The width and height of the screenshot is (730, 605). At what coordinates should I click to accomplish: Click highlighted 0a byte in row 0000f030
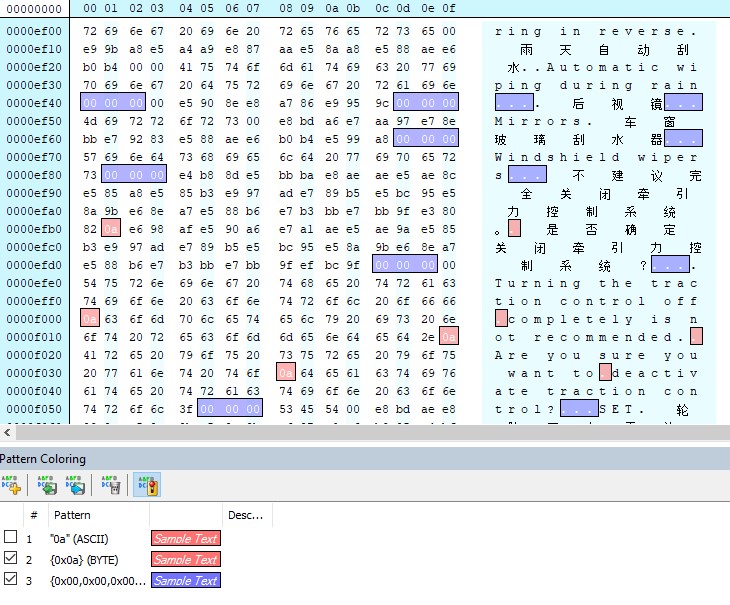(x=285, y=373)
